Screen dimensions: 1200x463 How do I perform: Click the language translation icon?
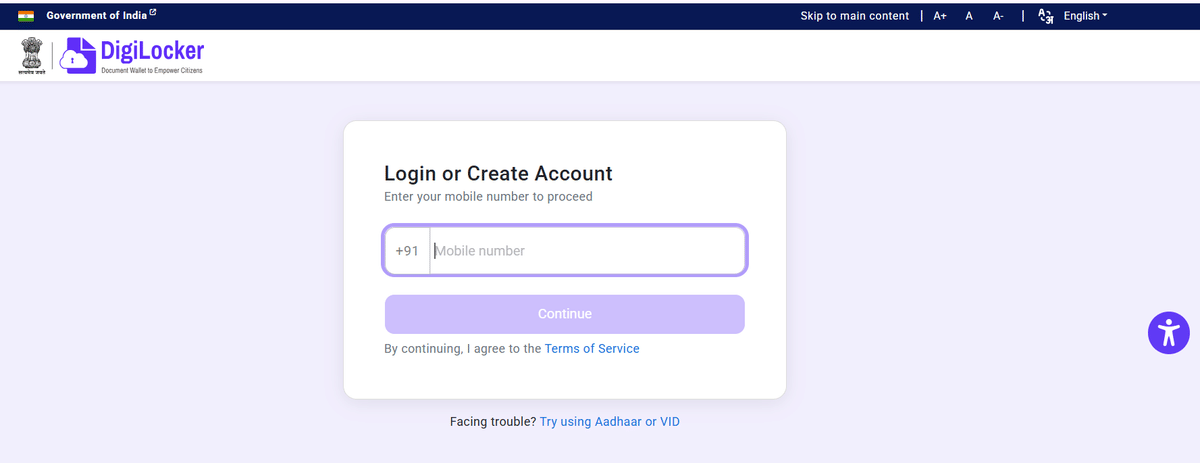[x=1046, y=16]
